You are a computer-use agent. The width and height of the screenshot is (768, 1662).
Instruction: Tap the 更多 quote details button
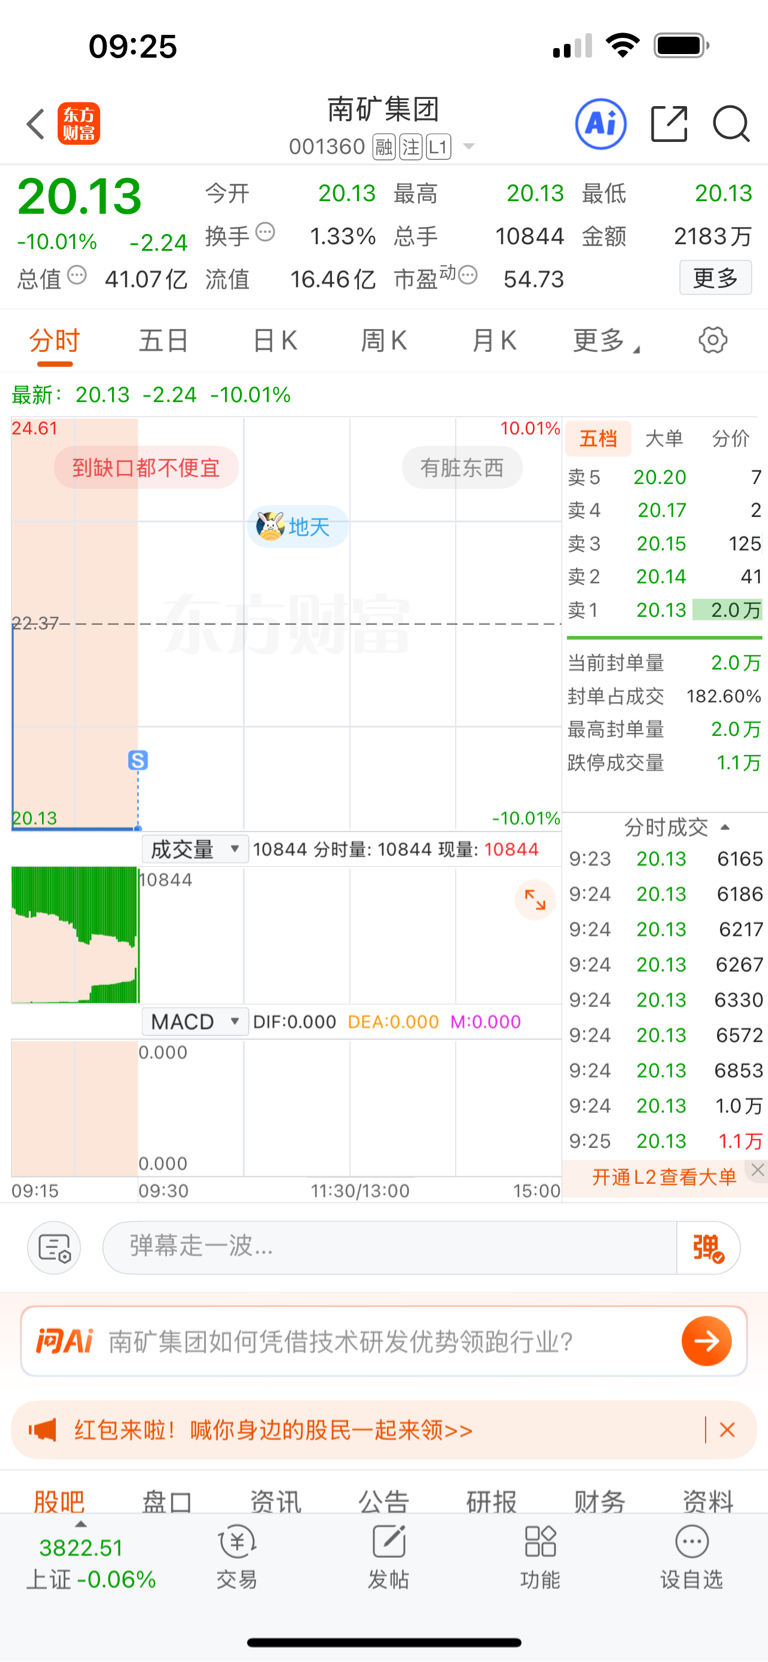click(716, 278)
